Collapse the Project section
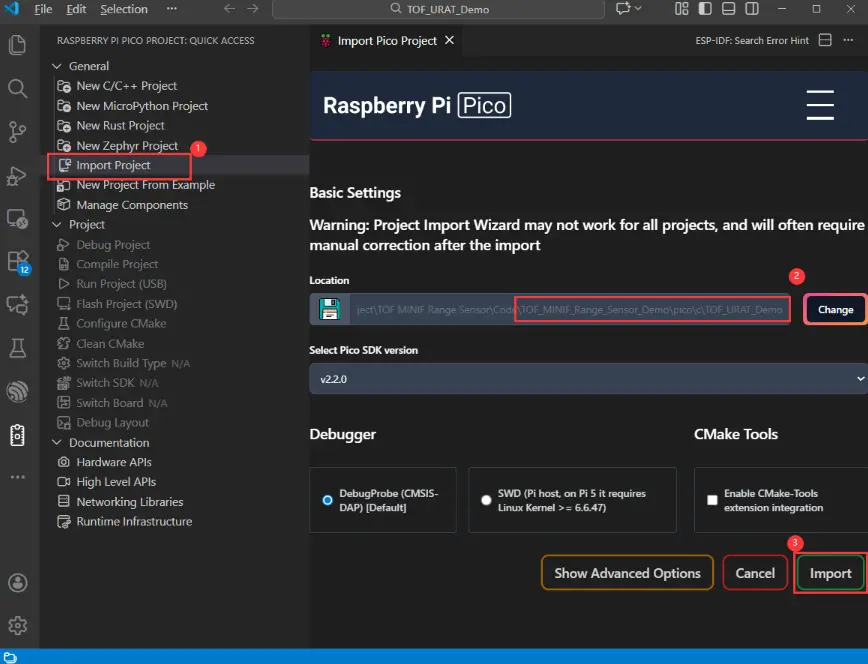The width and height of the screenshot is (868, 664). click(x=56, y=224)
